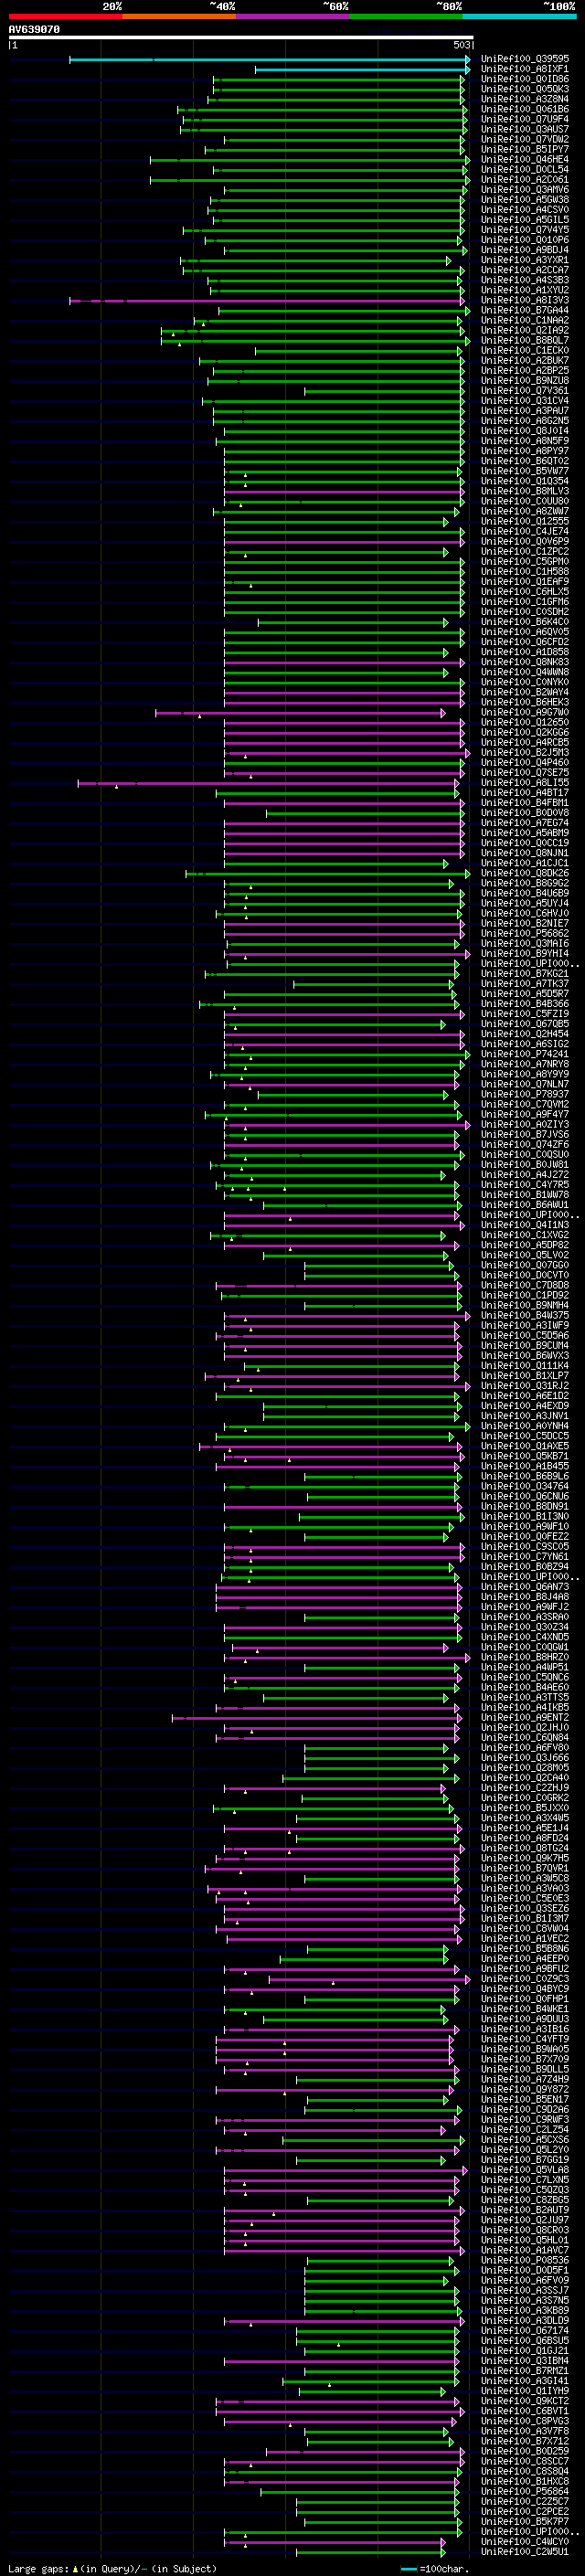This screenshot has height=2576, width=585.
Task: Select the label UniRef100_Q5VLA8
Action: click(525, 2169)
